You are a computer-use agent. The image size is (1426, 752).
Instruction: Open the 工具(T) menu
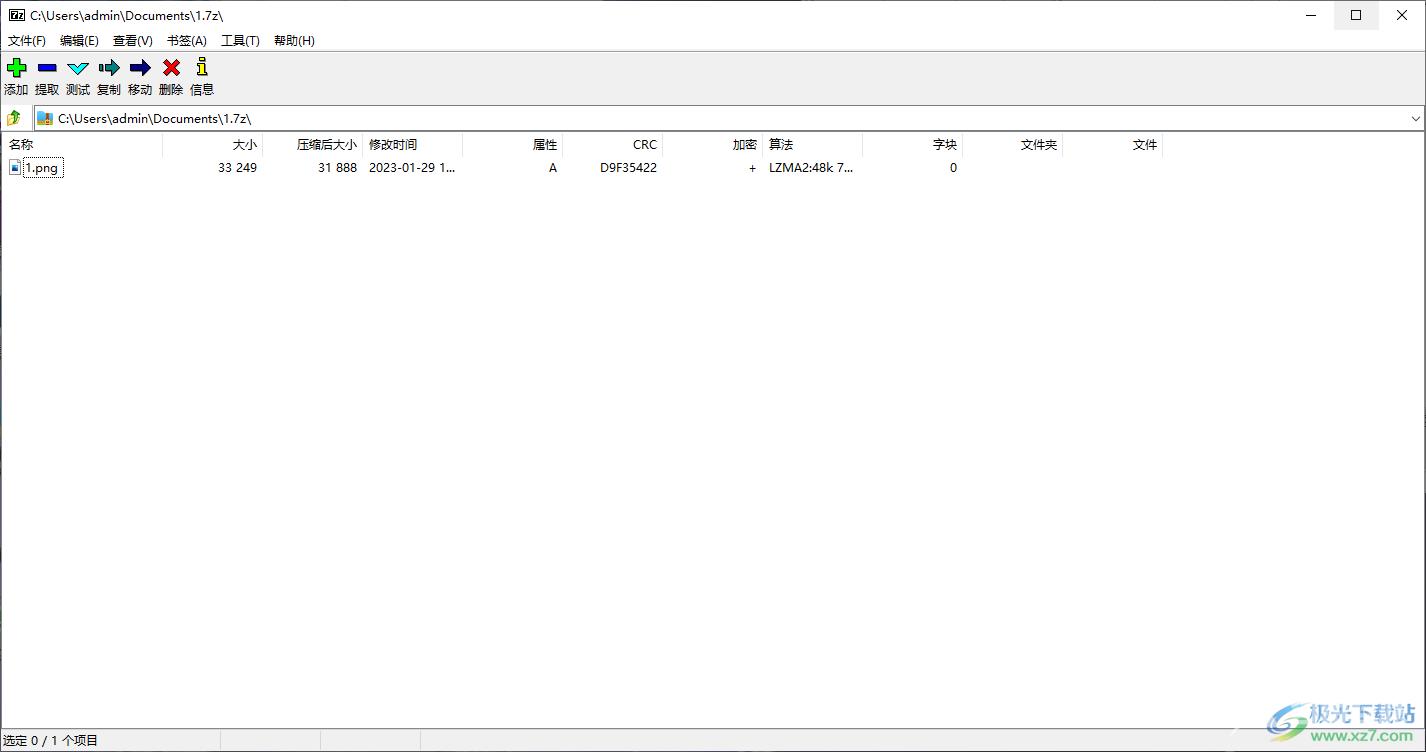pyautogui.click(x=240, y=41)
